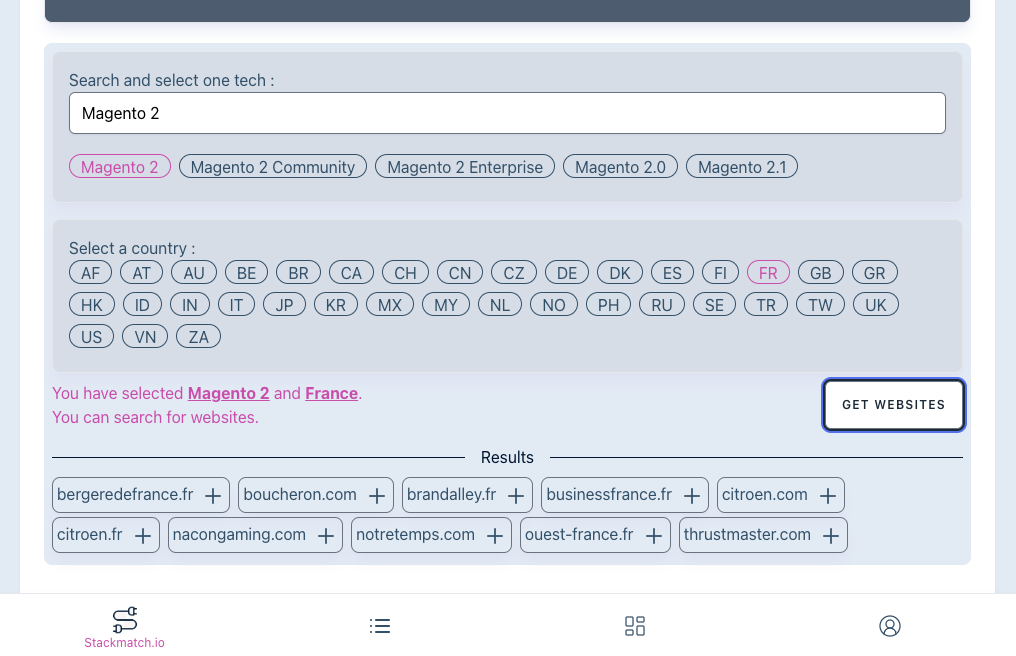Click the Get Websites button
This screenshot has width=1016, height=656.
click(894, 404)
